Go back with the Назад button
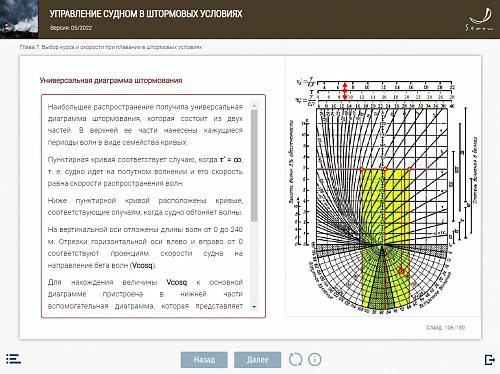Screen dimensions: 500x374 tap(204, 360)
